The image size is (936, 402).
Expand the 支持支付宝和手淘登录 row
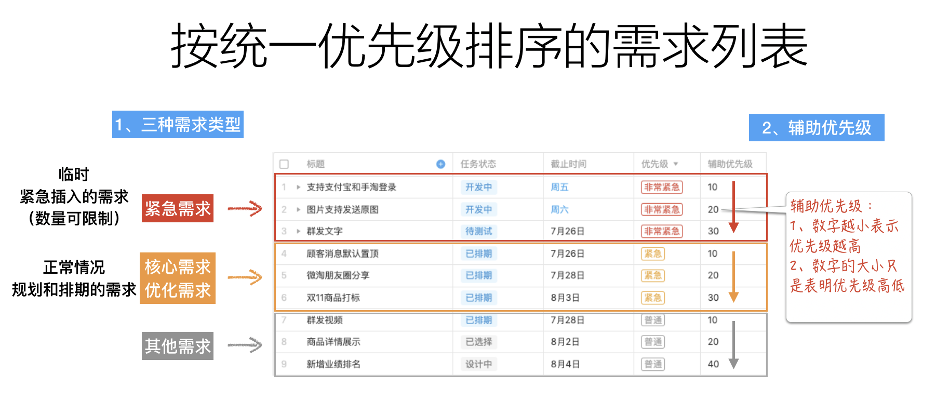click(298, 187)
